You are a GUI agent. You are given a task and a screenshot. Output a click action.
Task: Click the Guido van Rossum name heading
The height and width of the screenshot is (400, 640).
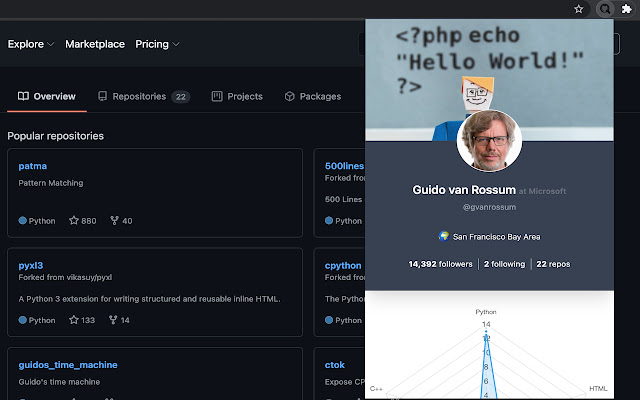[x=464, y=190]
